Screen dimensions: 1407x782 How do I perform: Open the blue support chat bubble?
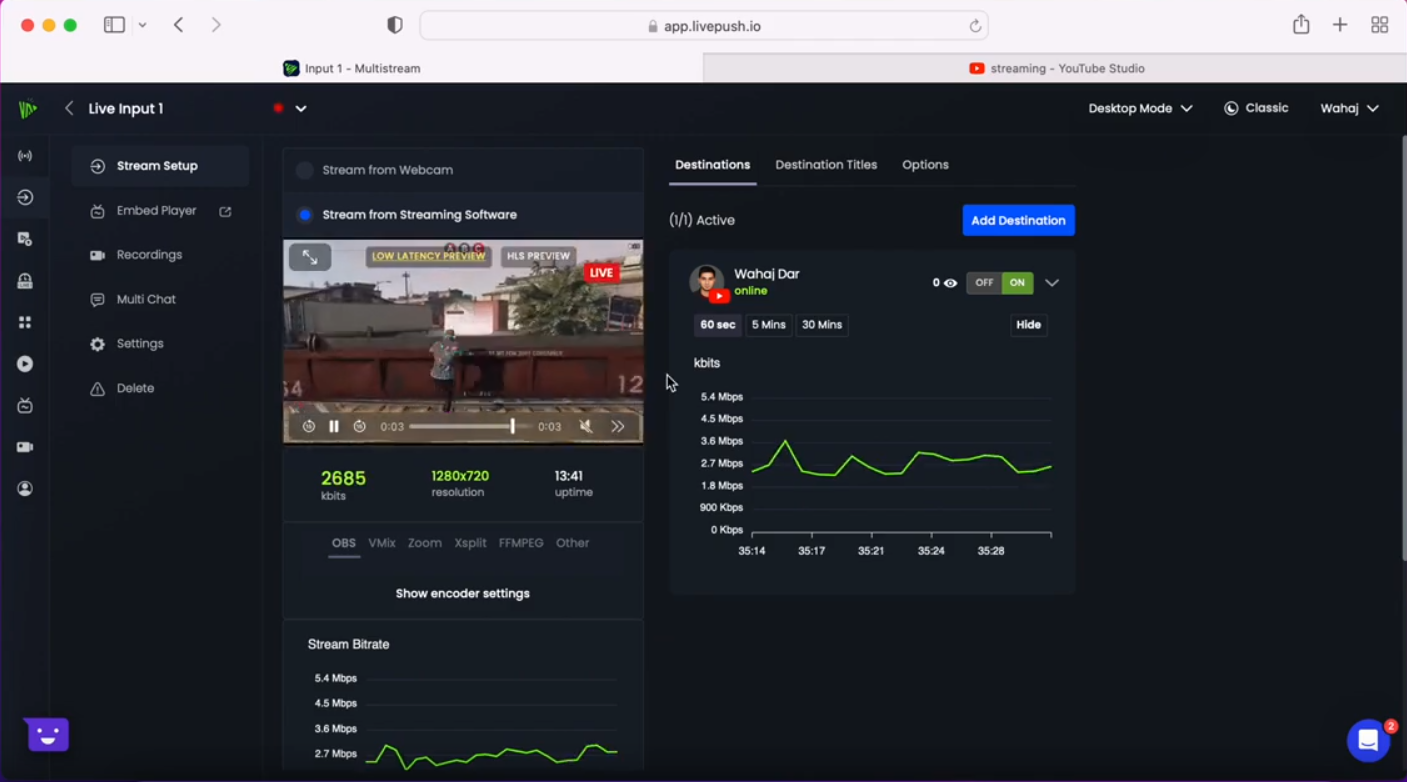[x=1368, y=741]
